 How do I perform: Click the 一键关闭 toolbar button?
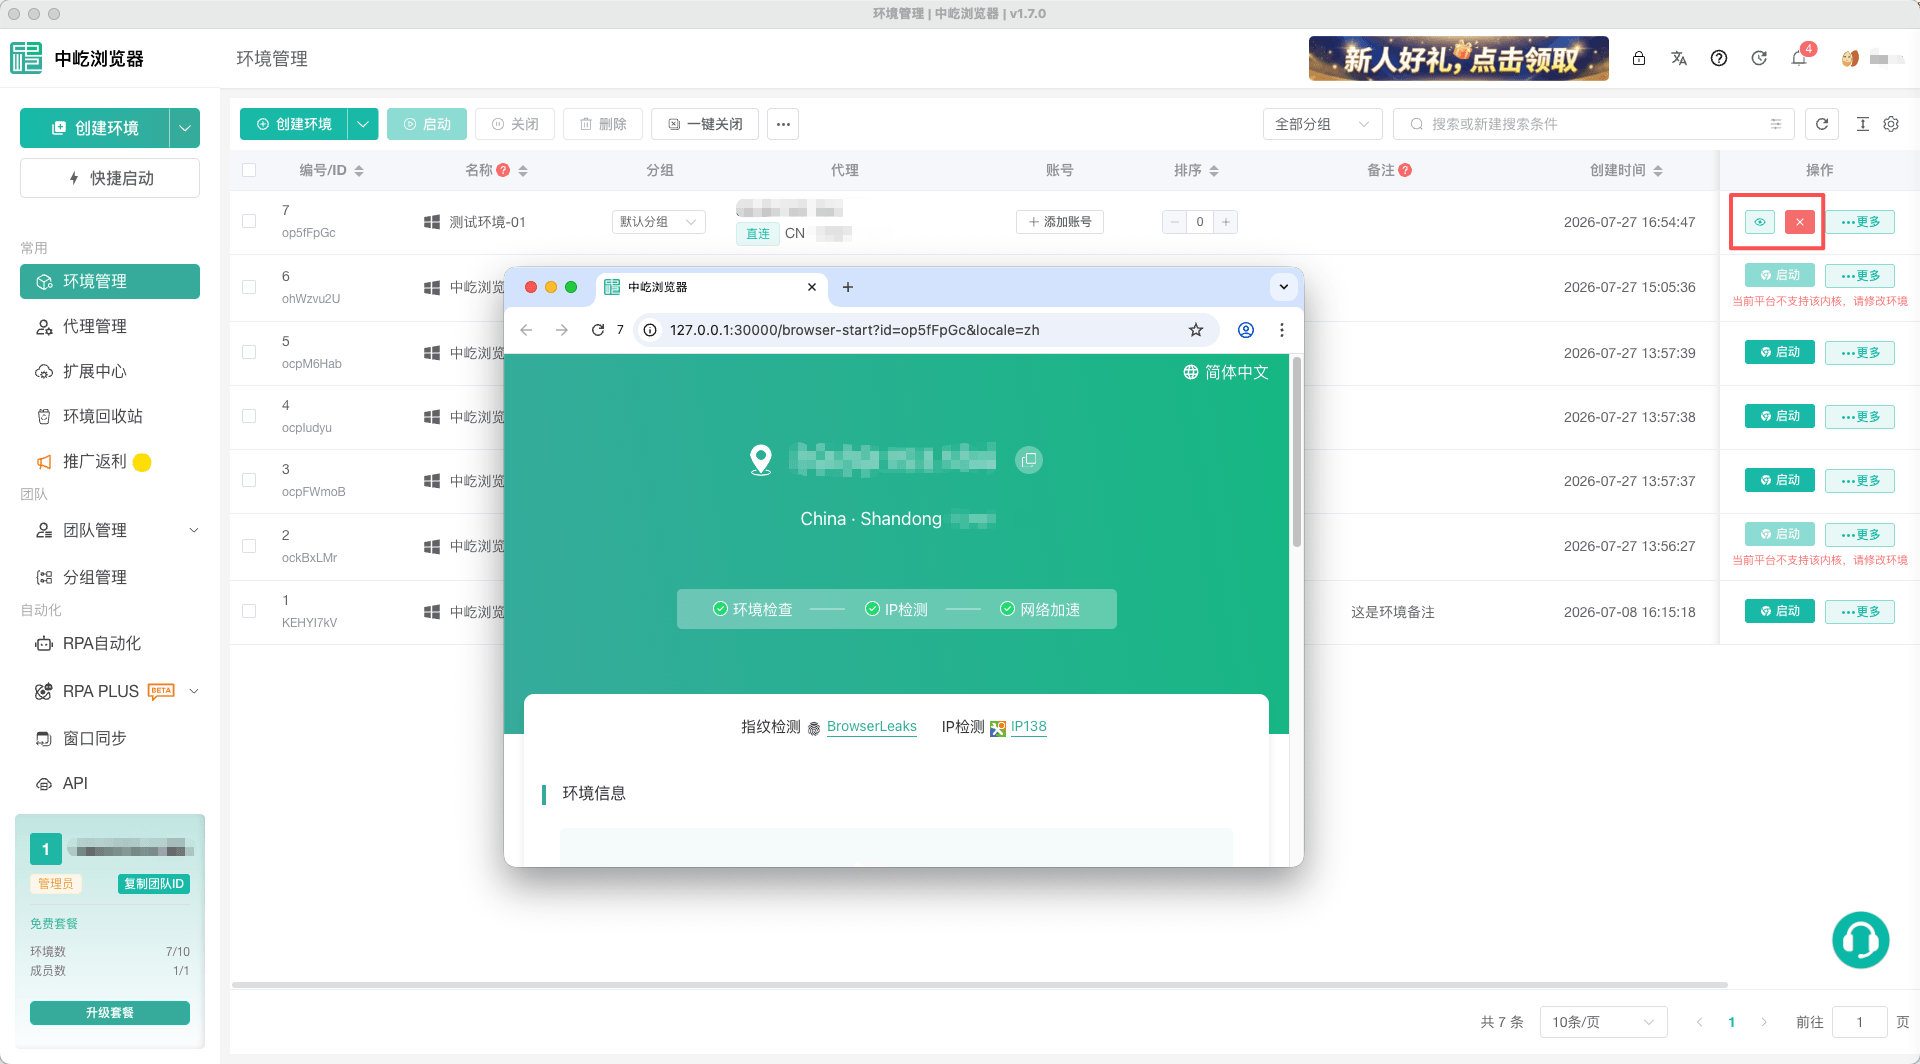coord(705,124)
